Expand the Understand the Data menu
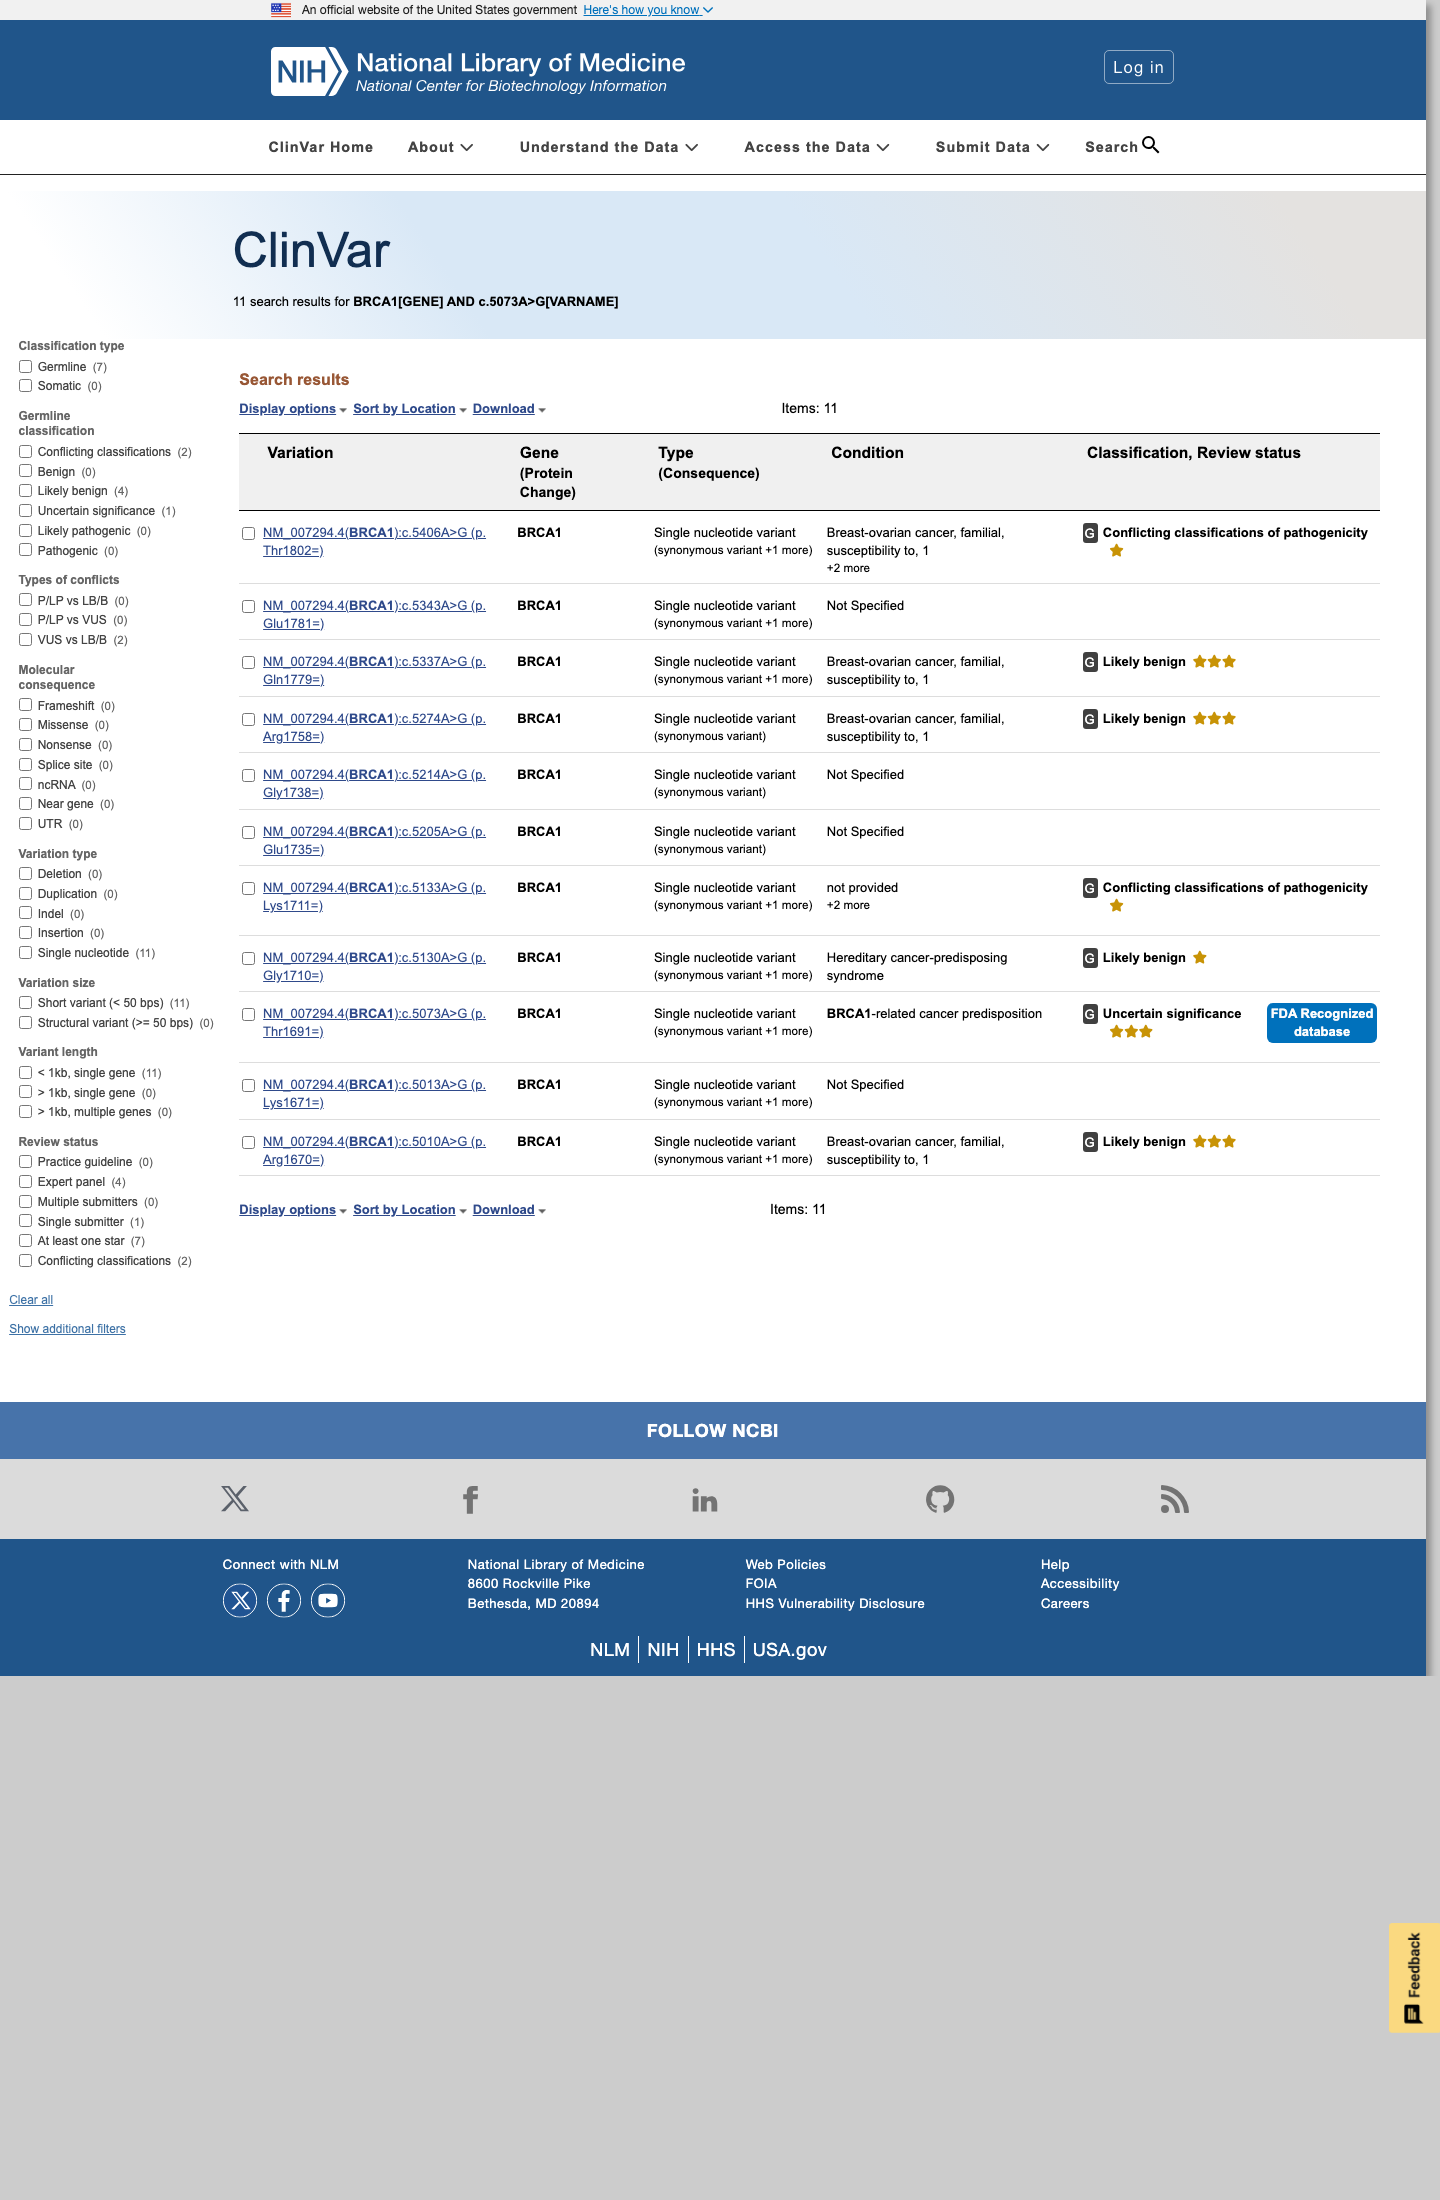The width and height of the screenshot is (1440, 2200). click(x=608, y=147)
